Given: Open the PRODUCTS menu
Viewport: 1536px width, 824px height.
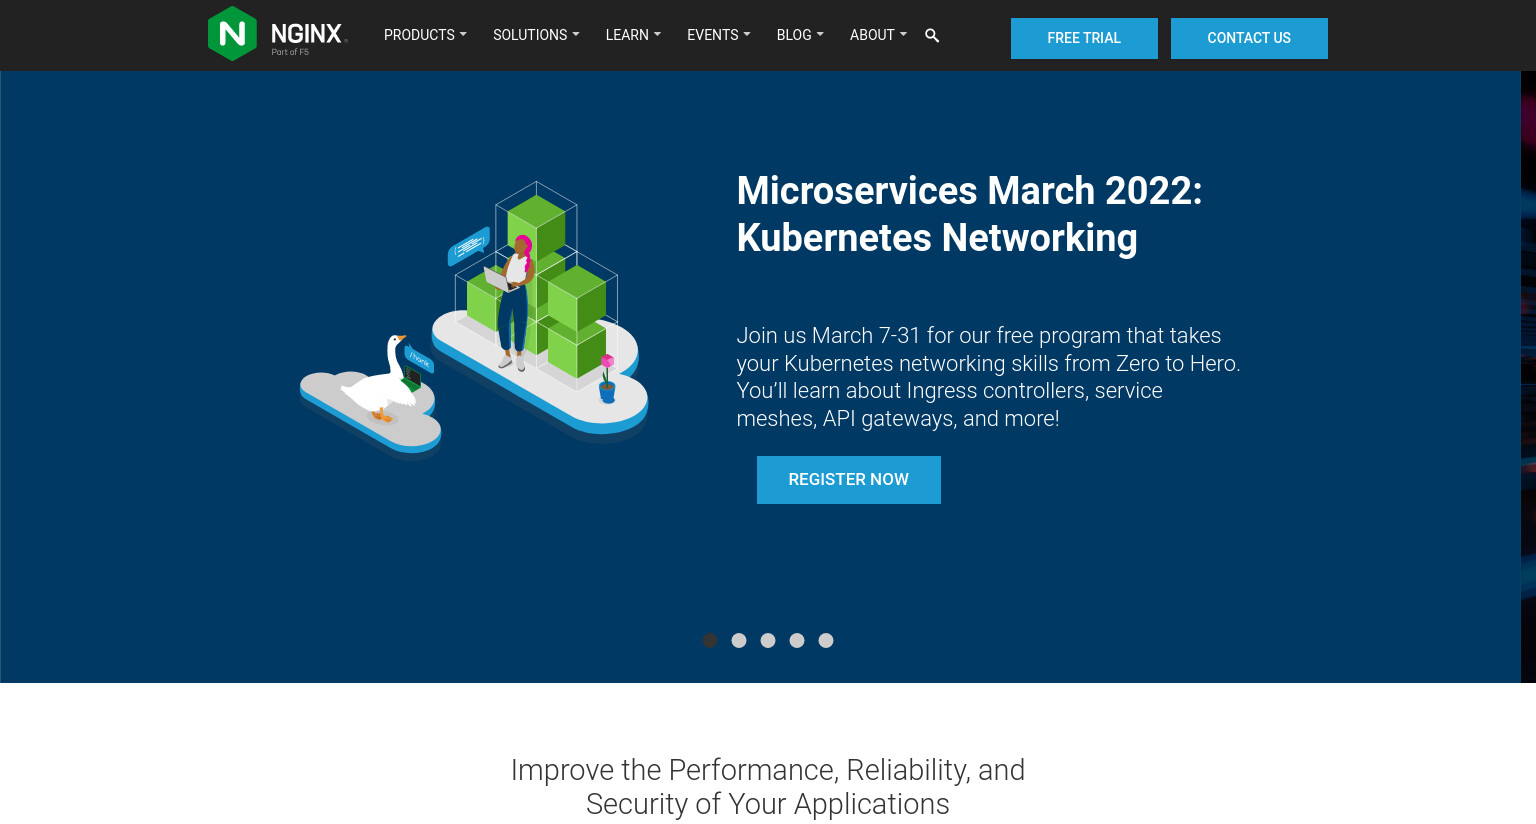Looking at the screenshot, I should pos(425,35).
